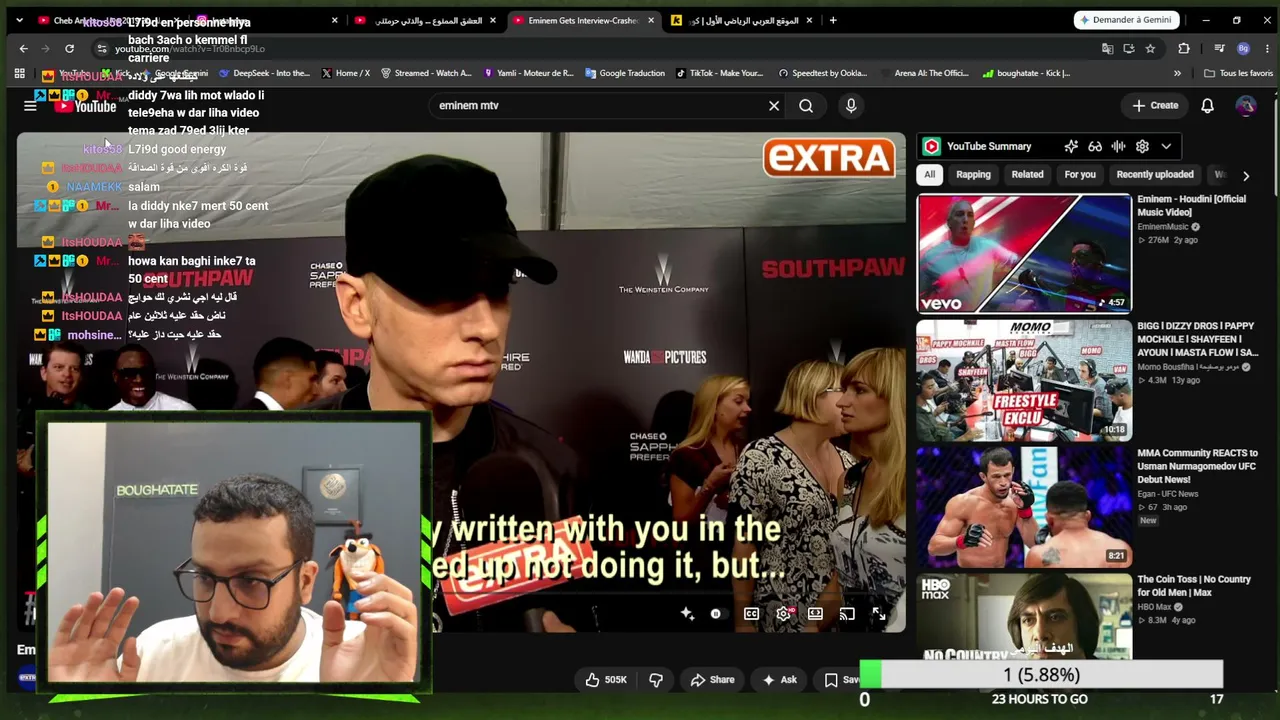Image resolution: width=1280 pixels, height=720 pixels.
Task: Select the Rapping filter chip
Action: point(973,174)
